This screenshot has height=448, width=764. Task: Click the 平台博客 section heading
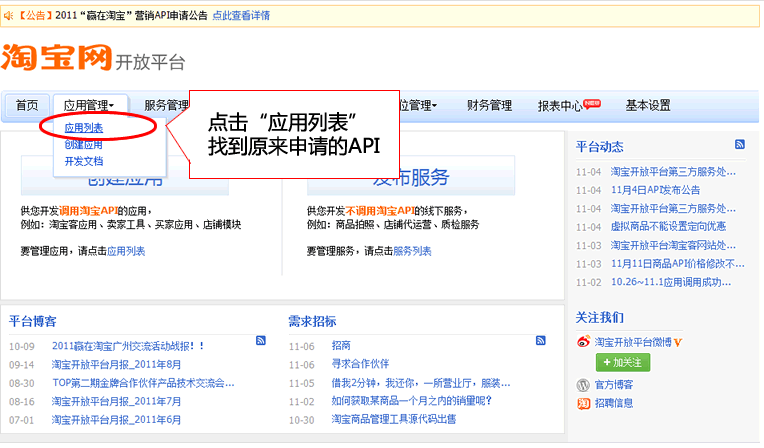[33, 321]
